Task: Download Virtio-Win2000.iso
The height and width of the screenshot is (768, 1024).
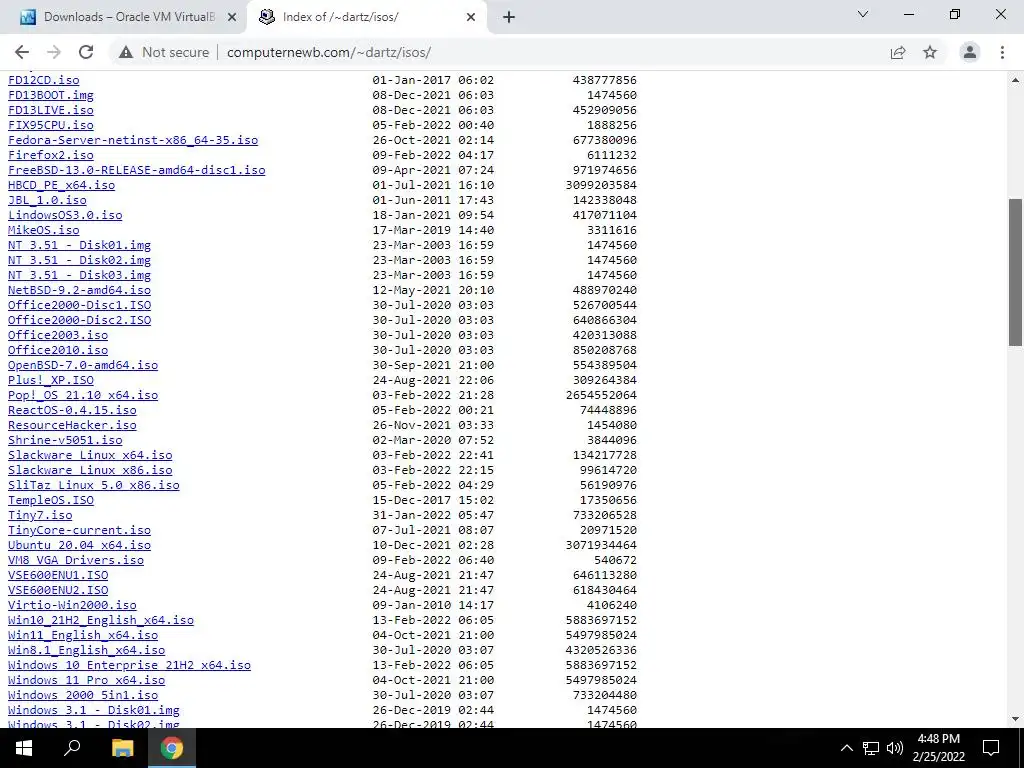Action: (72, 605)
